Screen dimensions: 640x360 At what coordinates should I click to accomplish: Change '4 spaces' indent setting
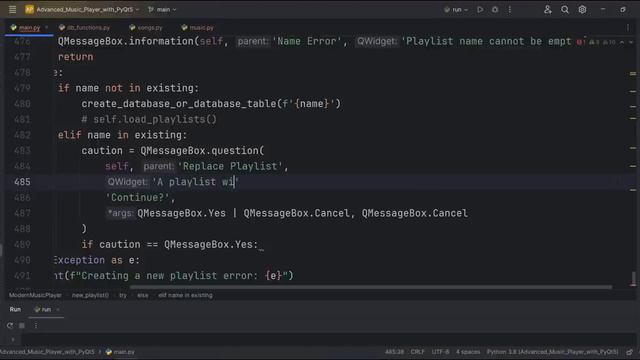[x=468, y=352]
